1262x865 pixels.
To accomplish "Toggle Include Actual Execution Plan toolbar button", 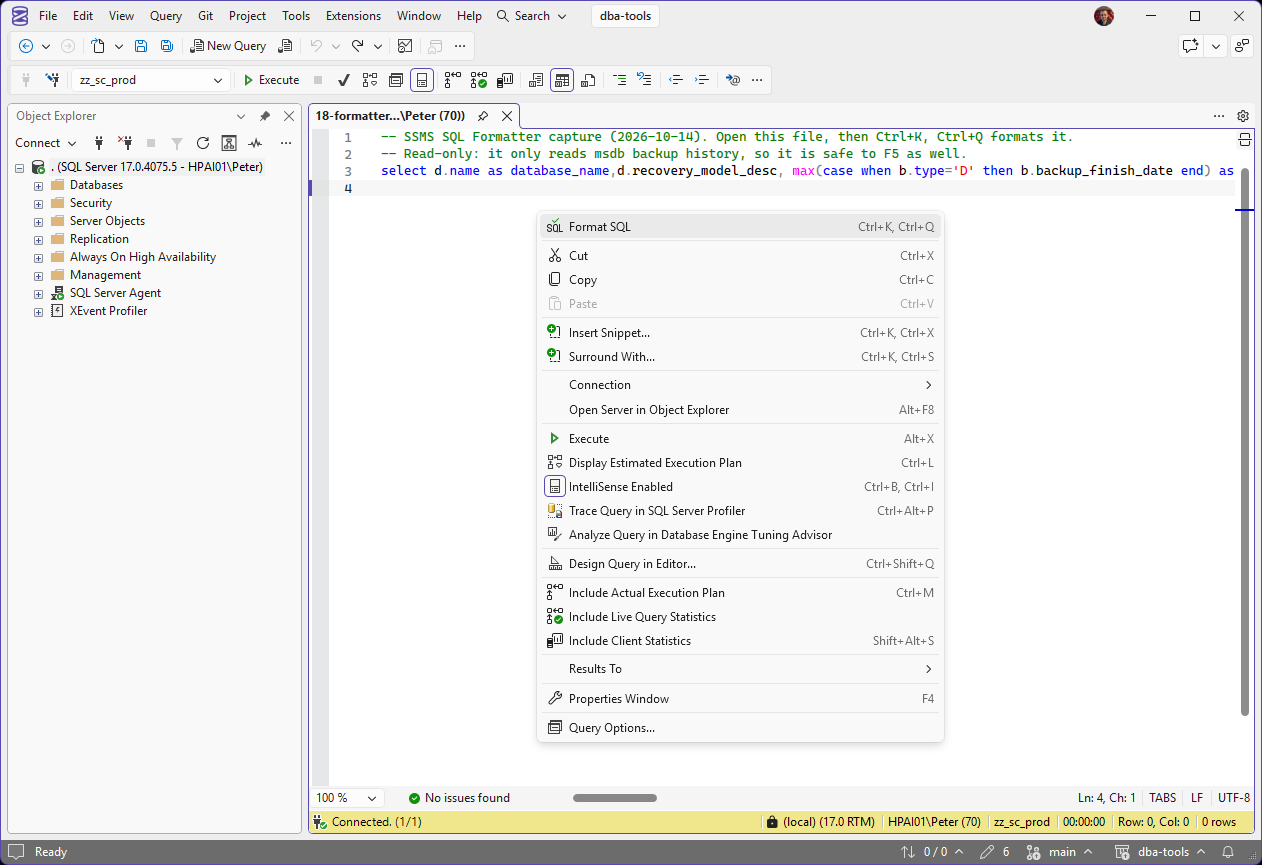I will tap(453, 80).
